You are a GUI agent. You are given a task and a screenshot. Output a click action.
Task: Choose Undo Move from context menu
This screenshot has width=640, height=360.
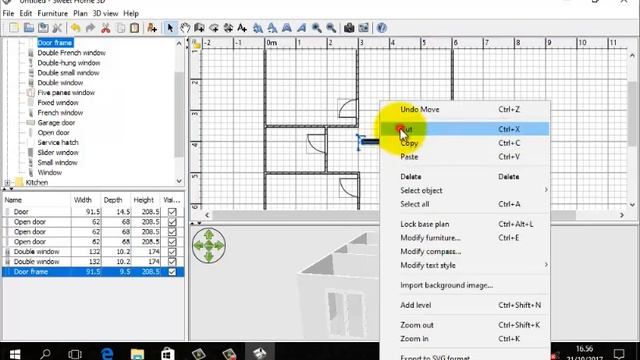(465, 109)
